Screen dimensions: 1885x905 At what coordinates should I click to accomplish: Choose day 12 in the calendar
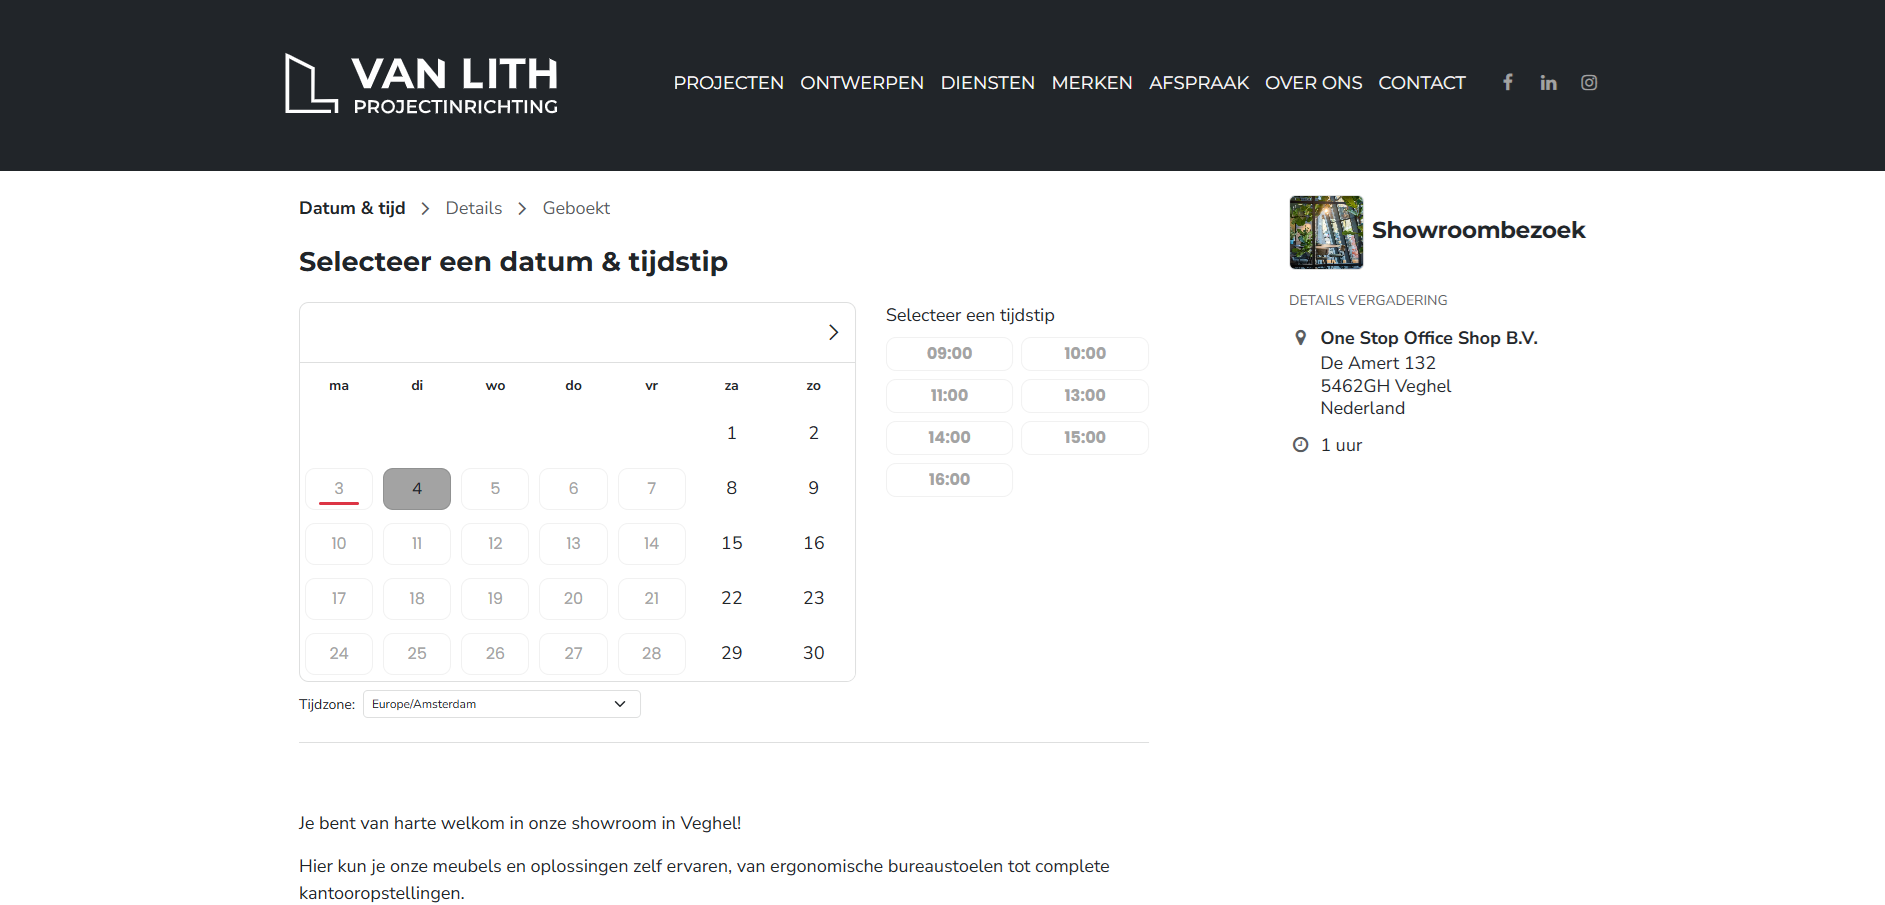(x=495, y=544)
